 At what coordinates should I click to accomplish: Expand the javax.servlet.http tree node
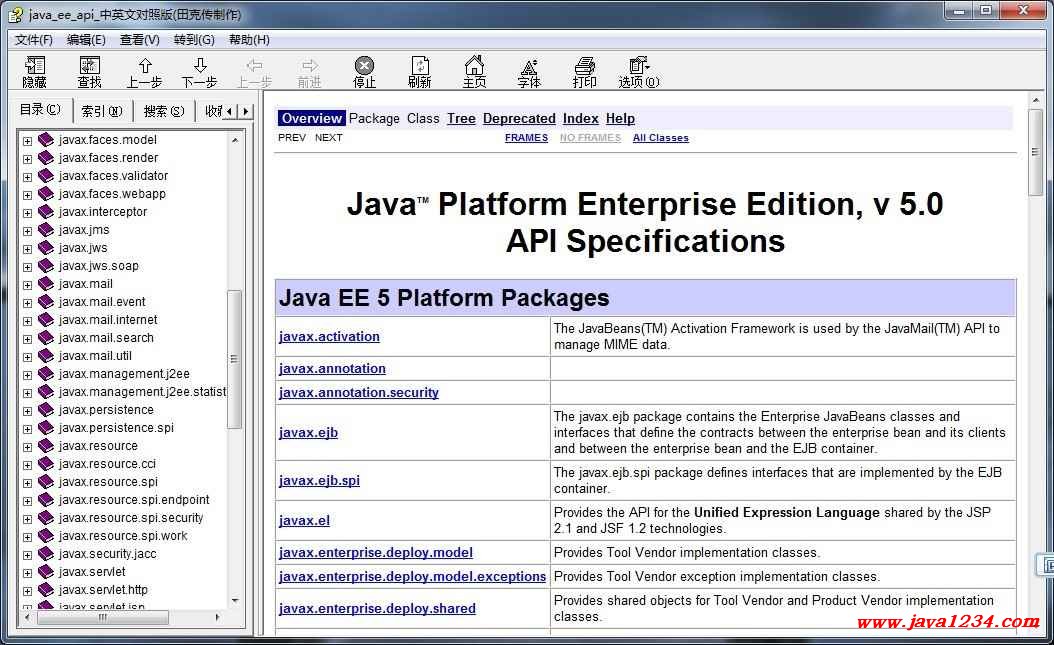(x=28, y=591)
